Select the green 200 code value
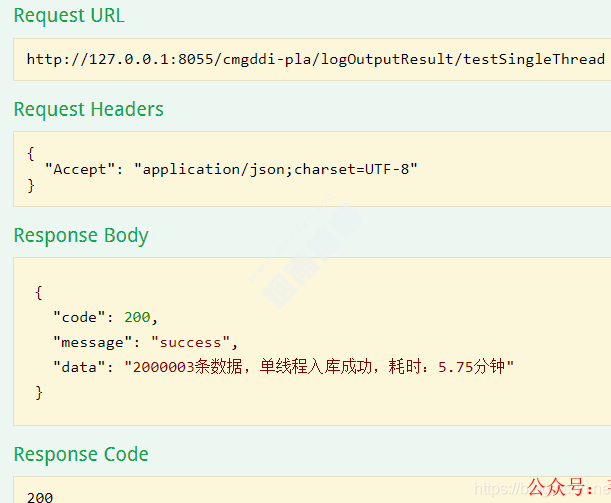 pyautogui.click(x=137, y=318)
